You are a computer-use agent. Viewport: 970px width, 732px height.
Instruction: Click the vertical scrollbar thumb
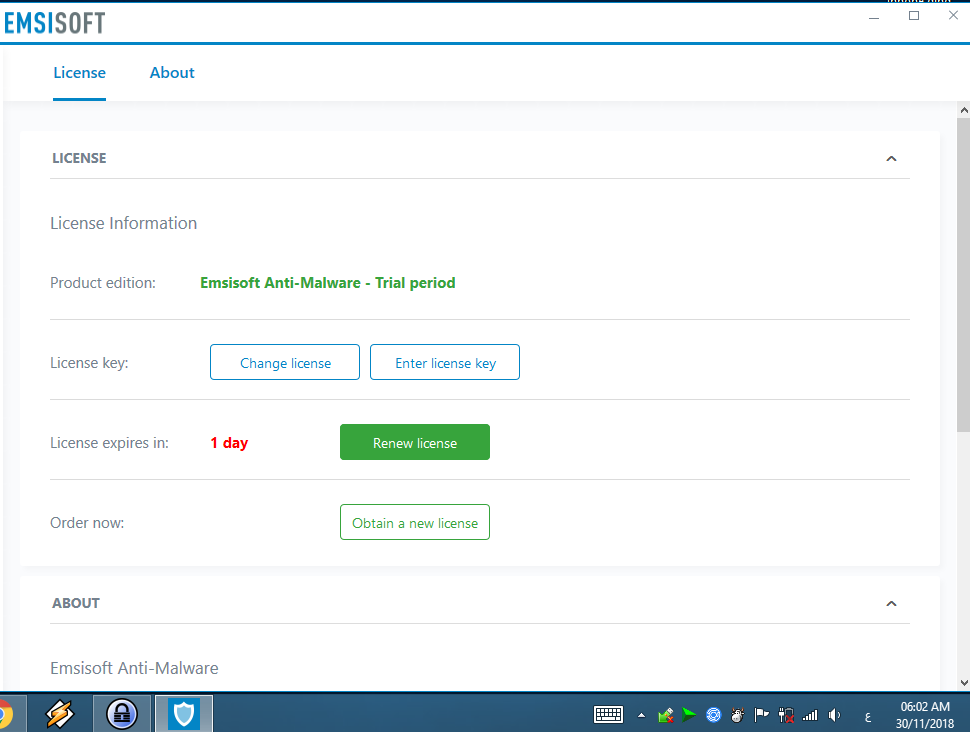pyautogui.click(x=964, y=275)
